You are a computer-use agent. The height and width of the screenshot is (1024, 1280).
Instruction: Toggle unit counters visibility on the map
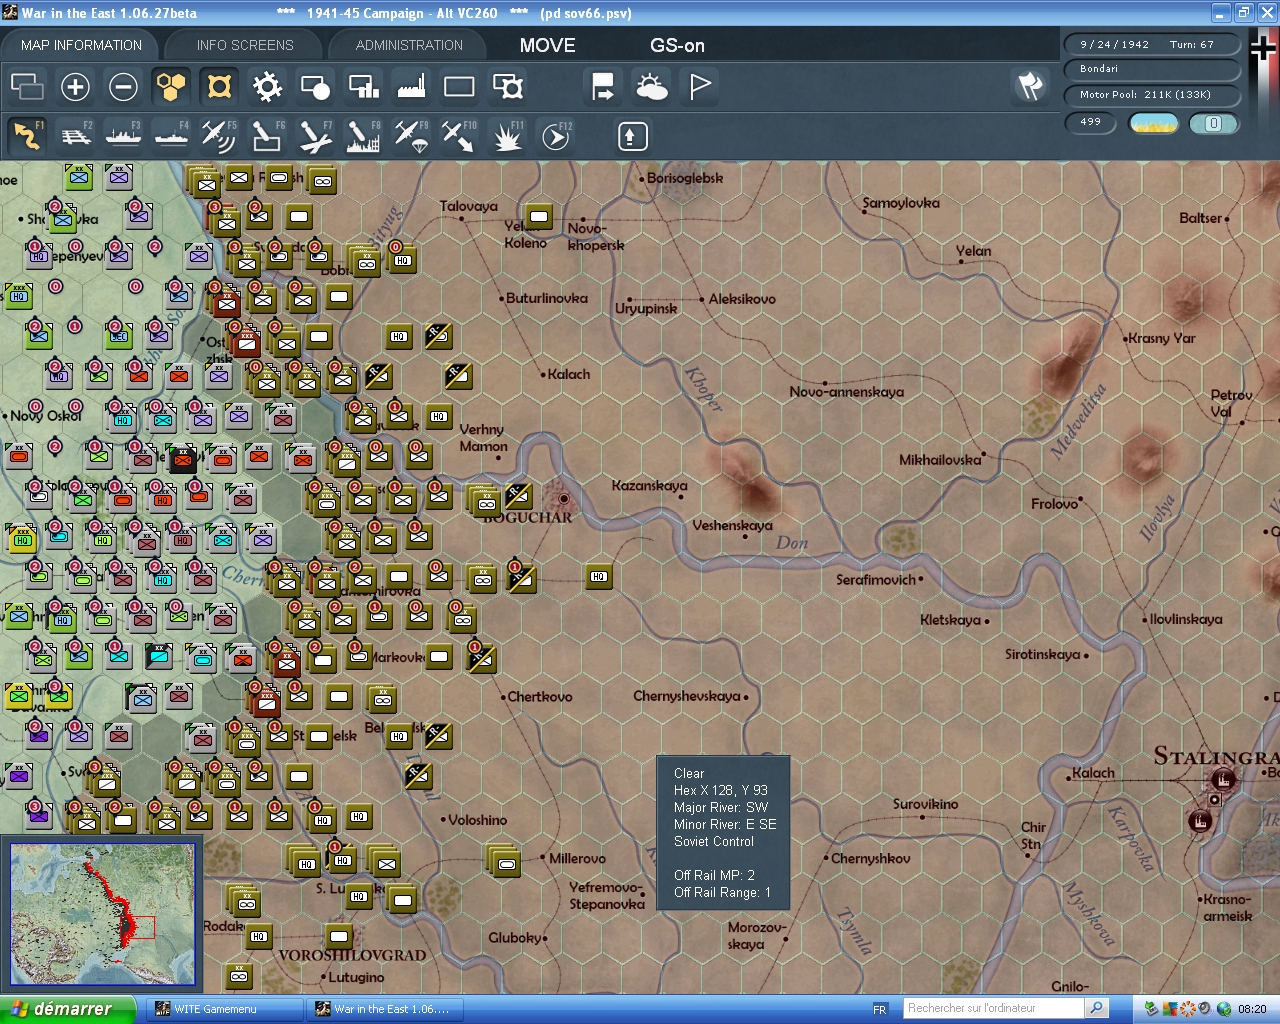(219, 87)
